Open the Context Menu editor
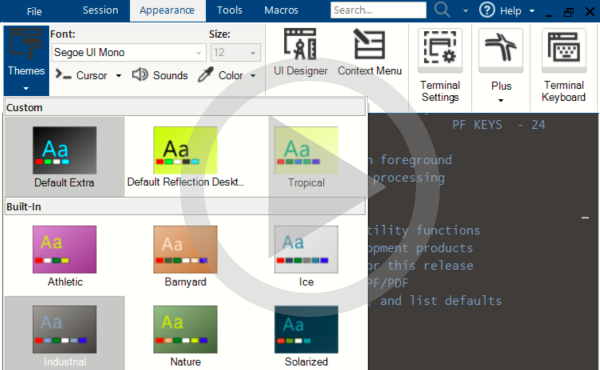 [x=370, y=52]
